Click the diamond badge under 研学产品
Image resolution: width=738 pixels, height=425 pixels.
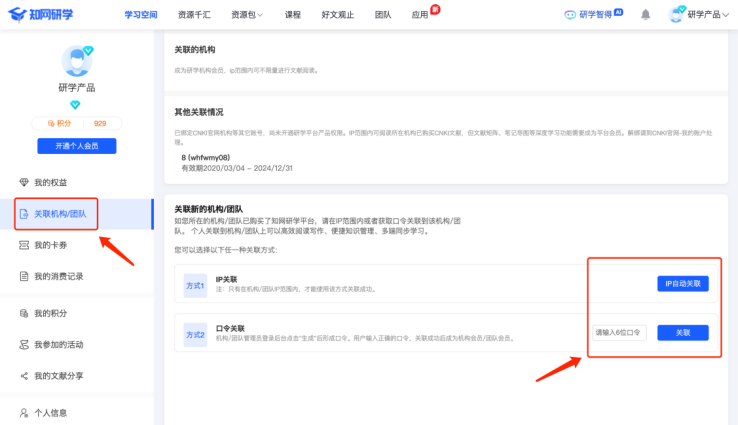pyautogui.click(x=76, y=105)
